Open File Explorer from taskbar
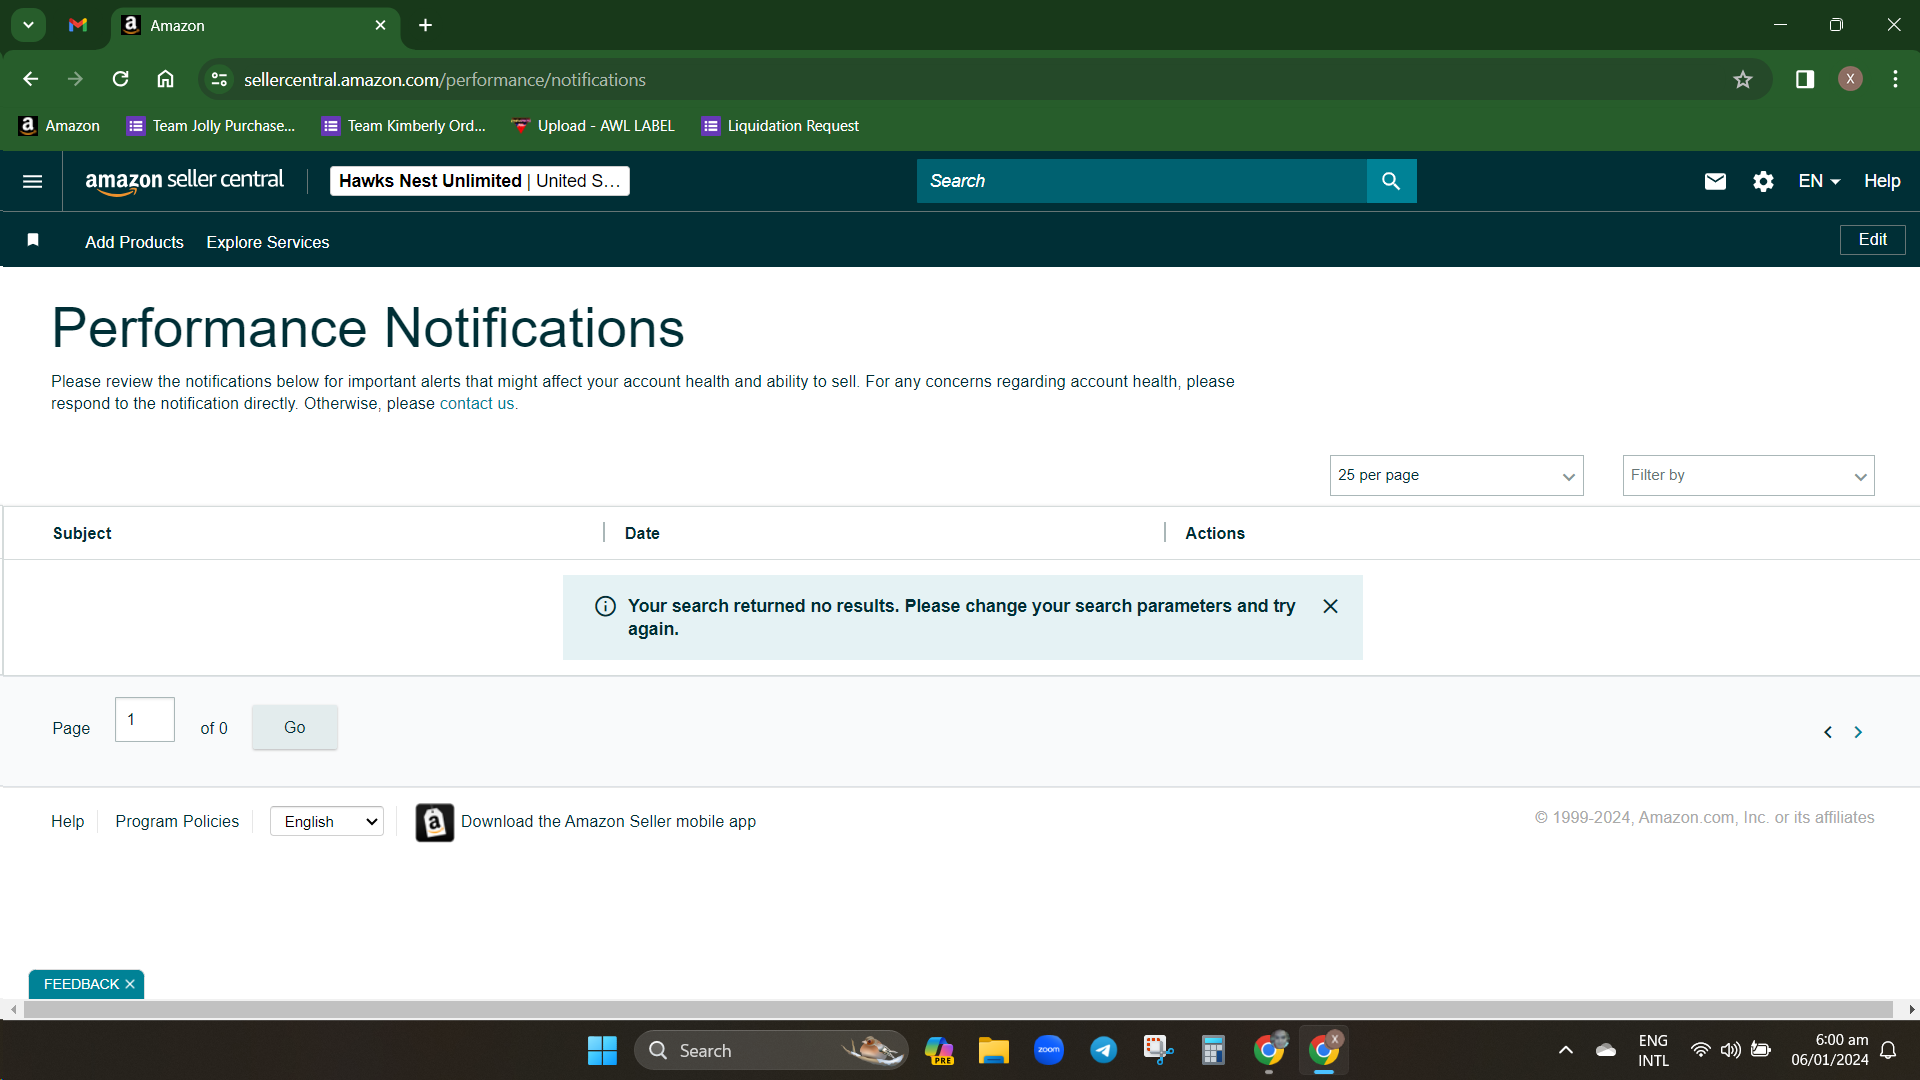Image resolution: width=1920 pixels, height=1080 pixels. coord(993,1050)
